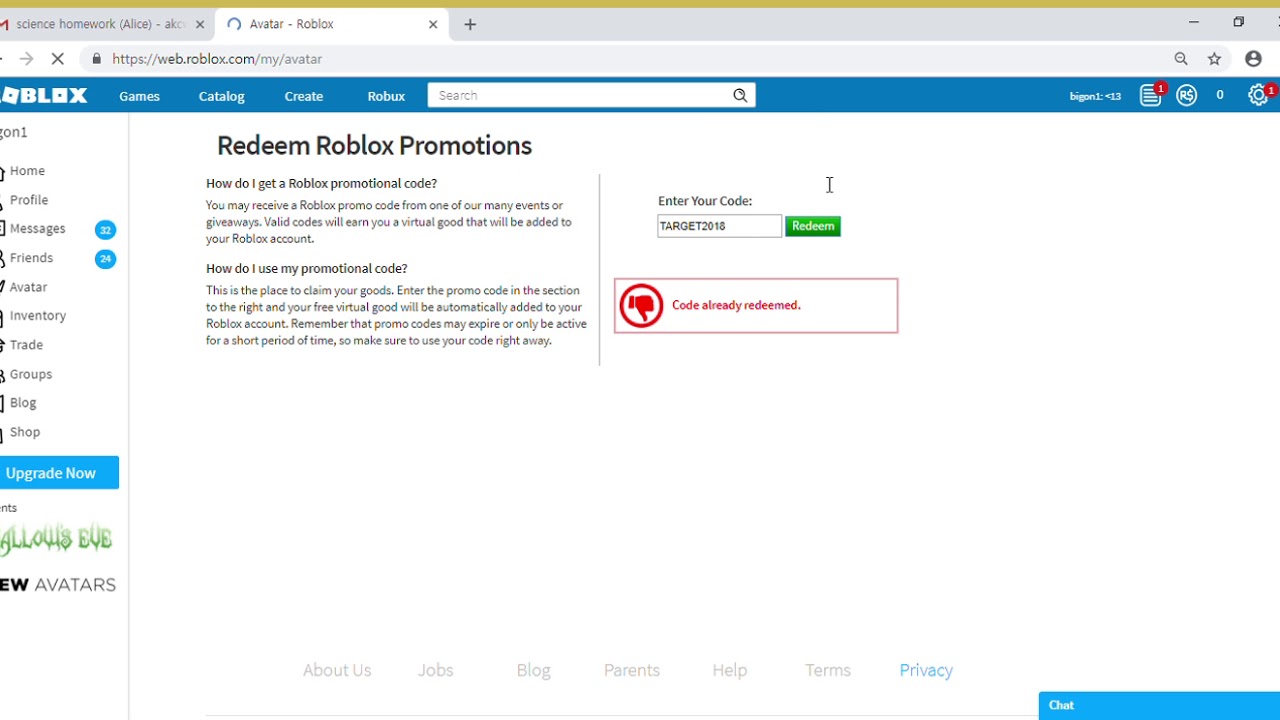Viewport: 1280px width, 720px height.
Task: Close the Avatar - Roblox tab
Action: coord(433,24)
